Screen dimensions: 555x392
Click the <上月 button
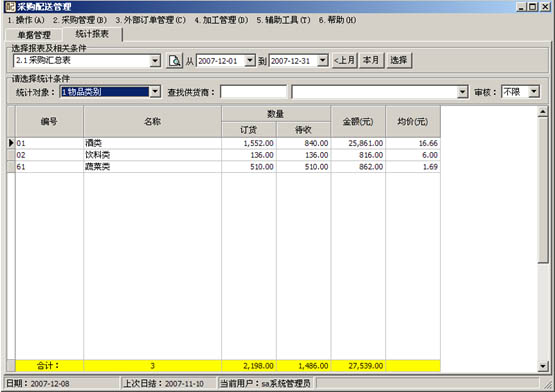(x=344, y=61)
